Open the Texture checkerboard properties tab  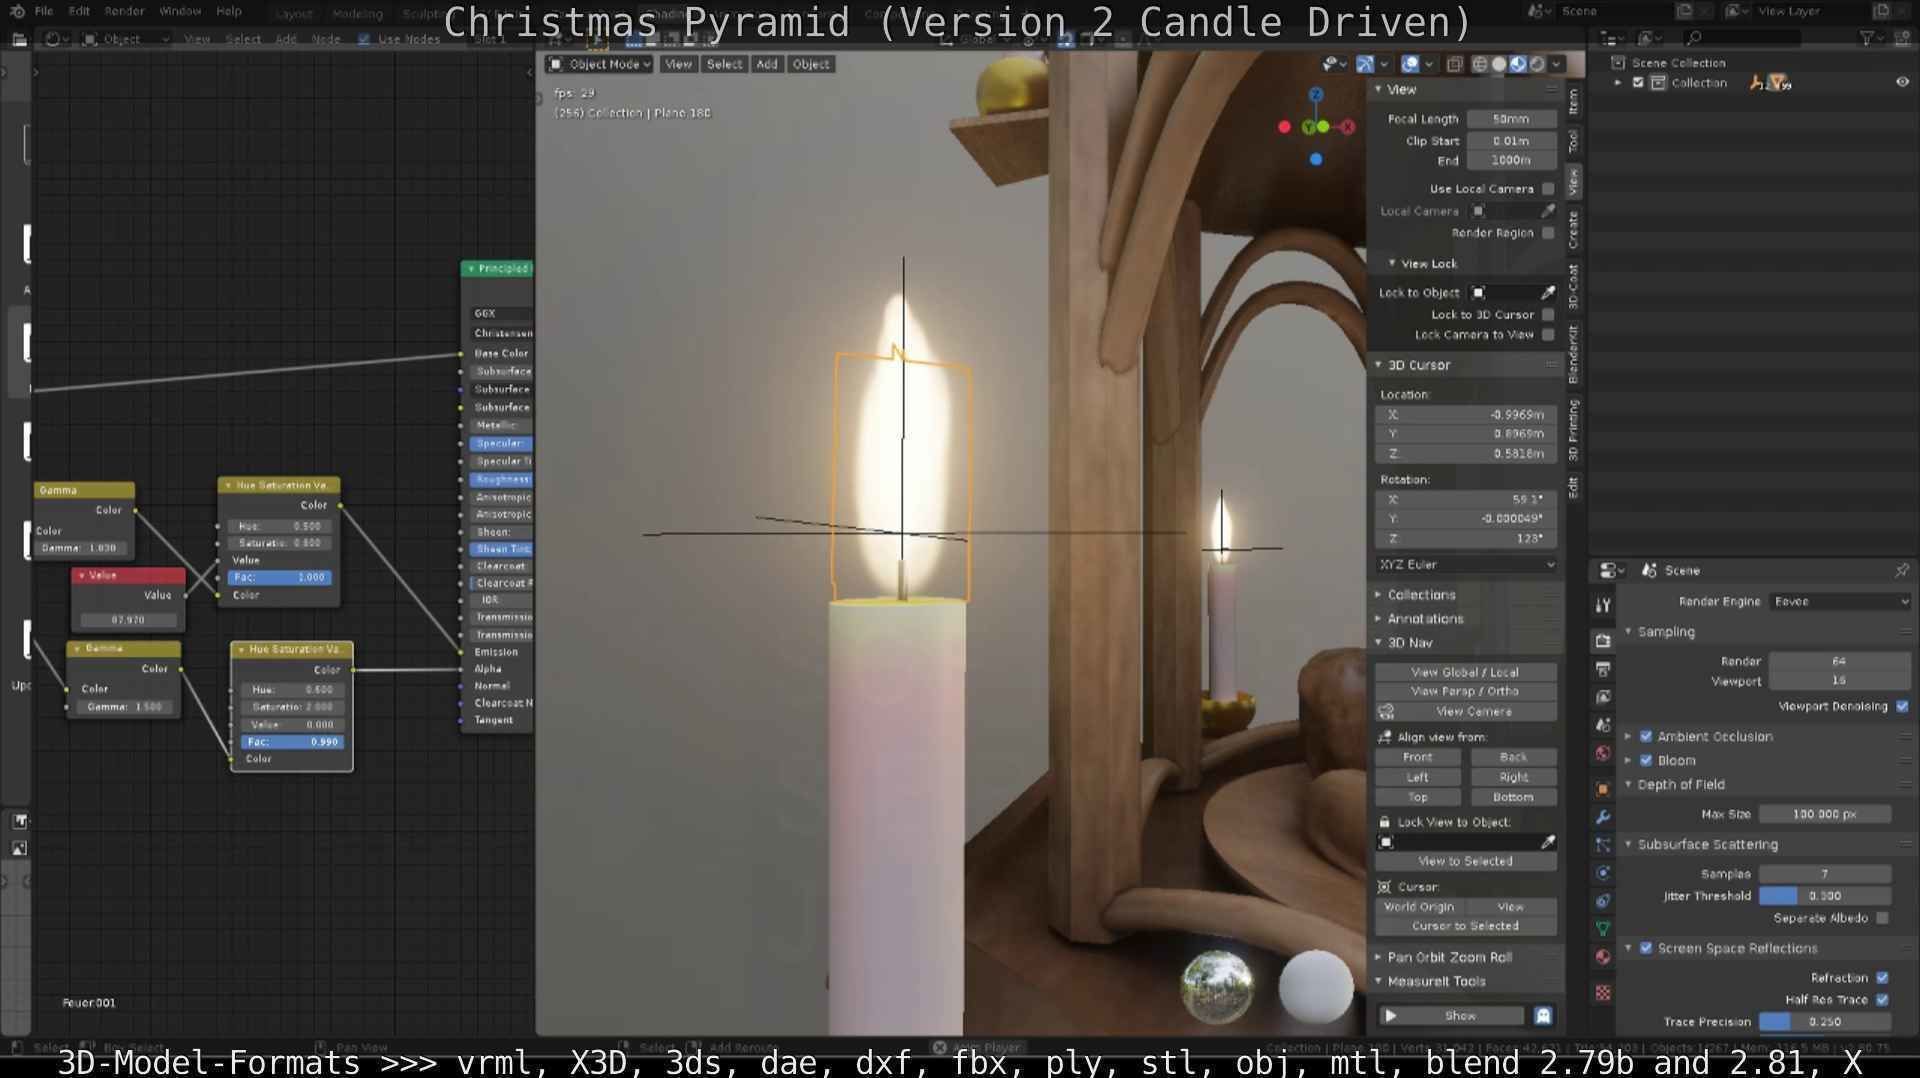pos(1603,993)
